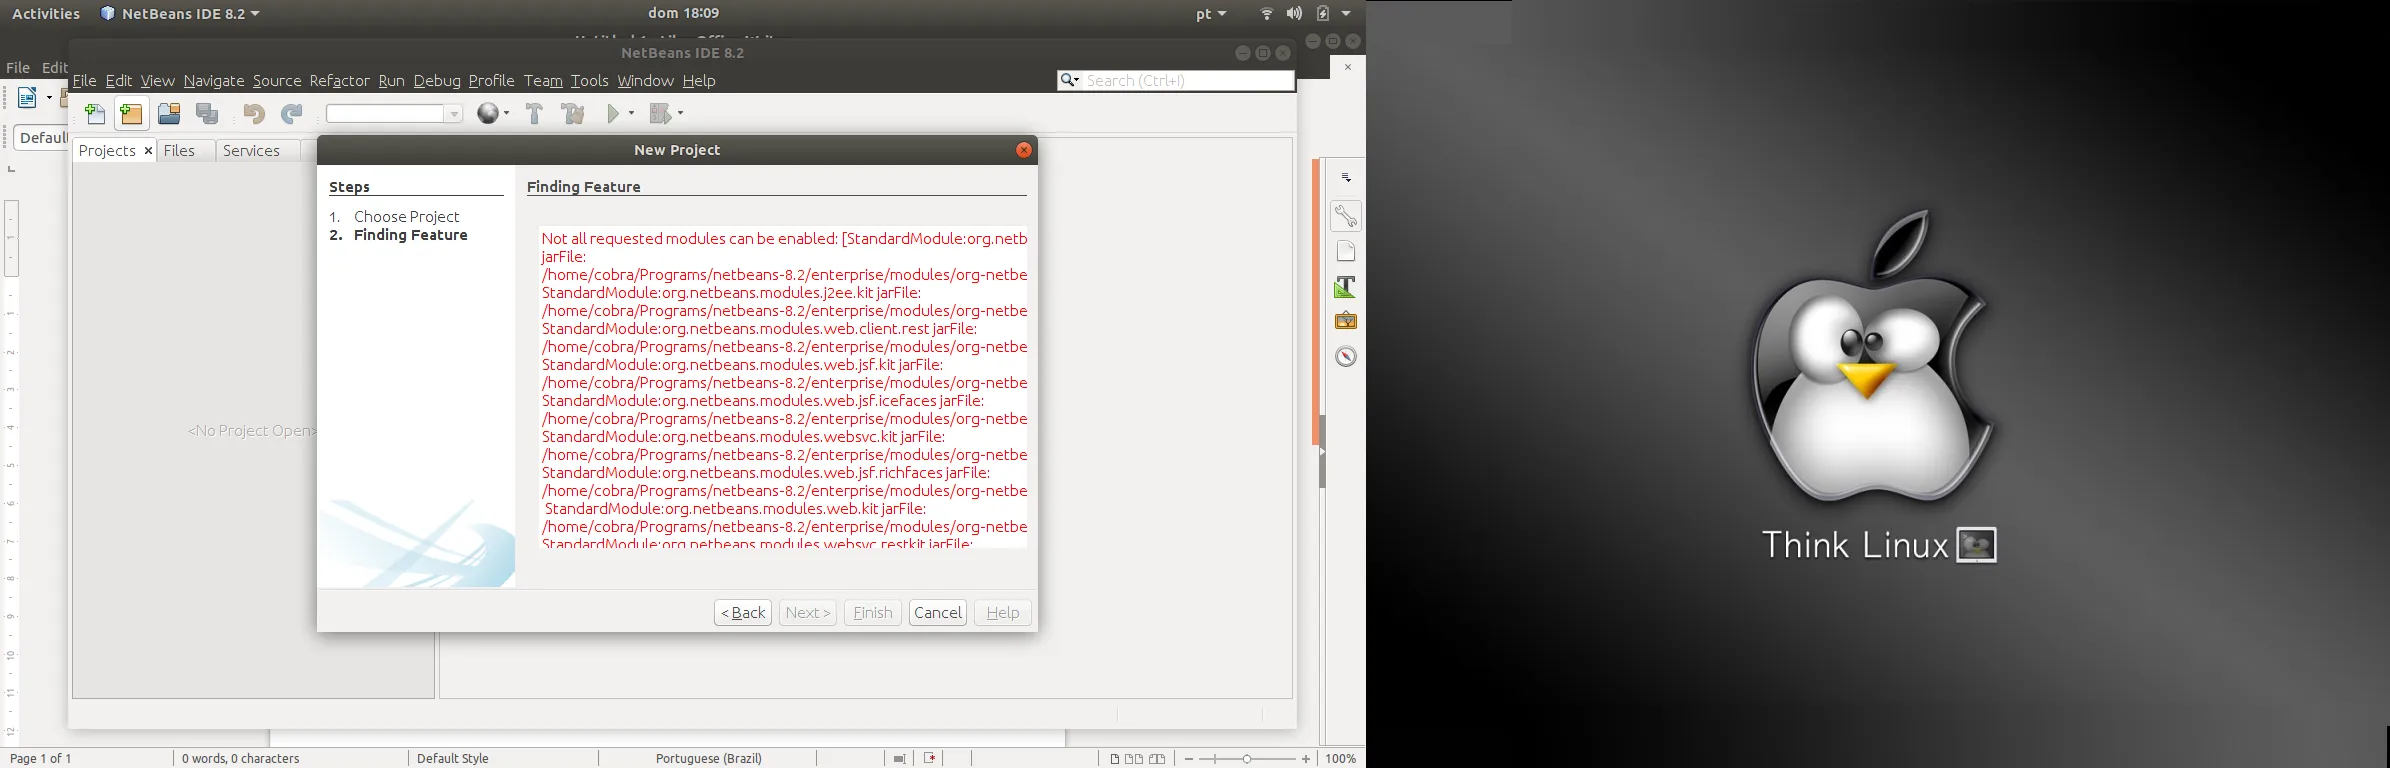This screenshot has height=768, width=2390.
Task: Open the Team menu
Action: [543, 81]
